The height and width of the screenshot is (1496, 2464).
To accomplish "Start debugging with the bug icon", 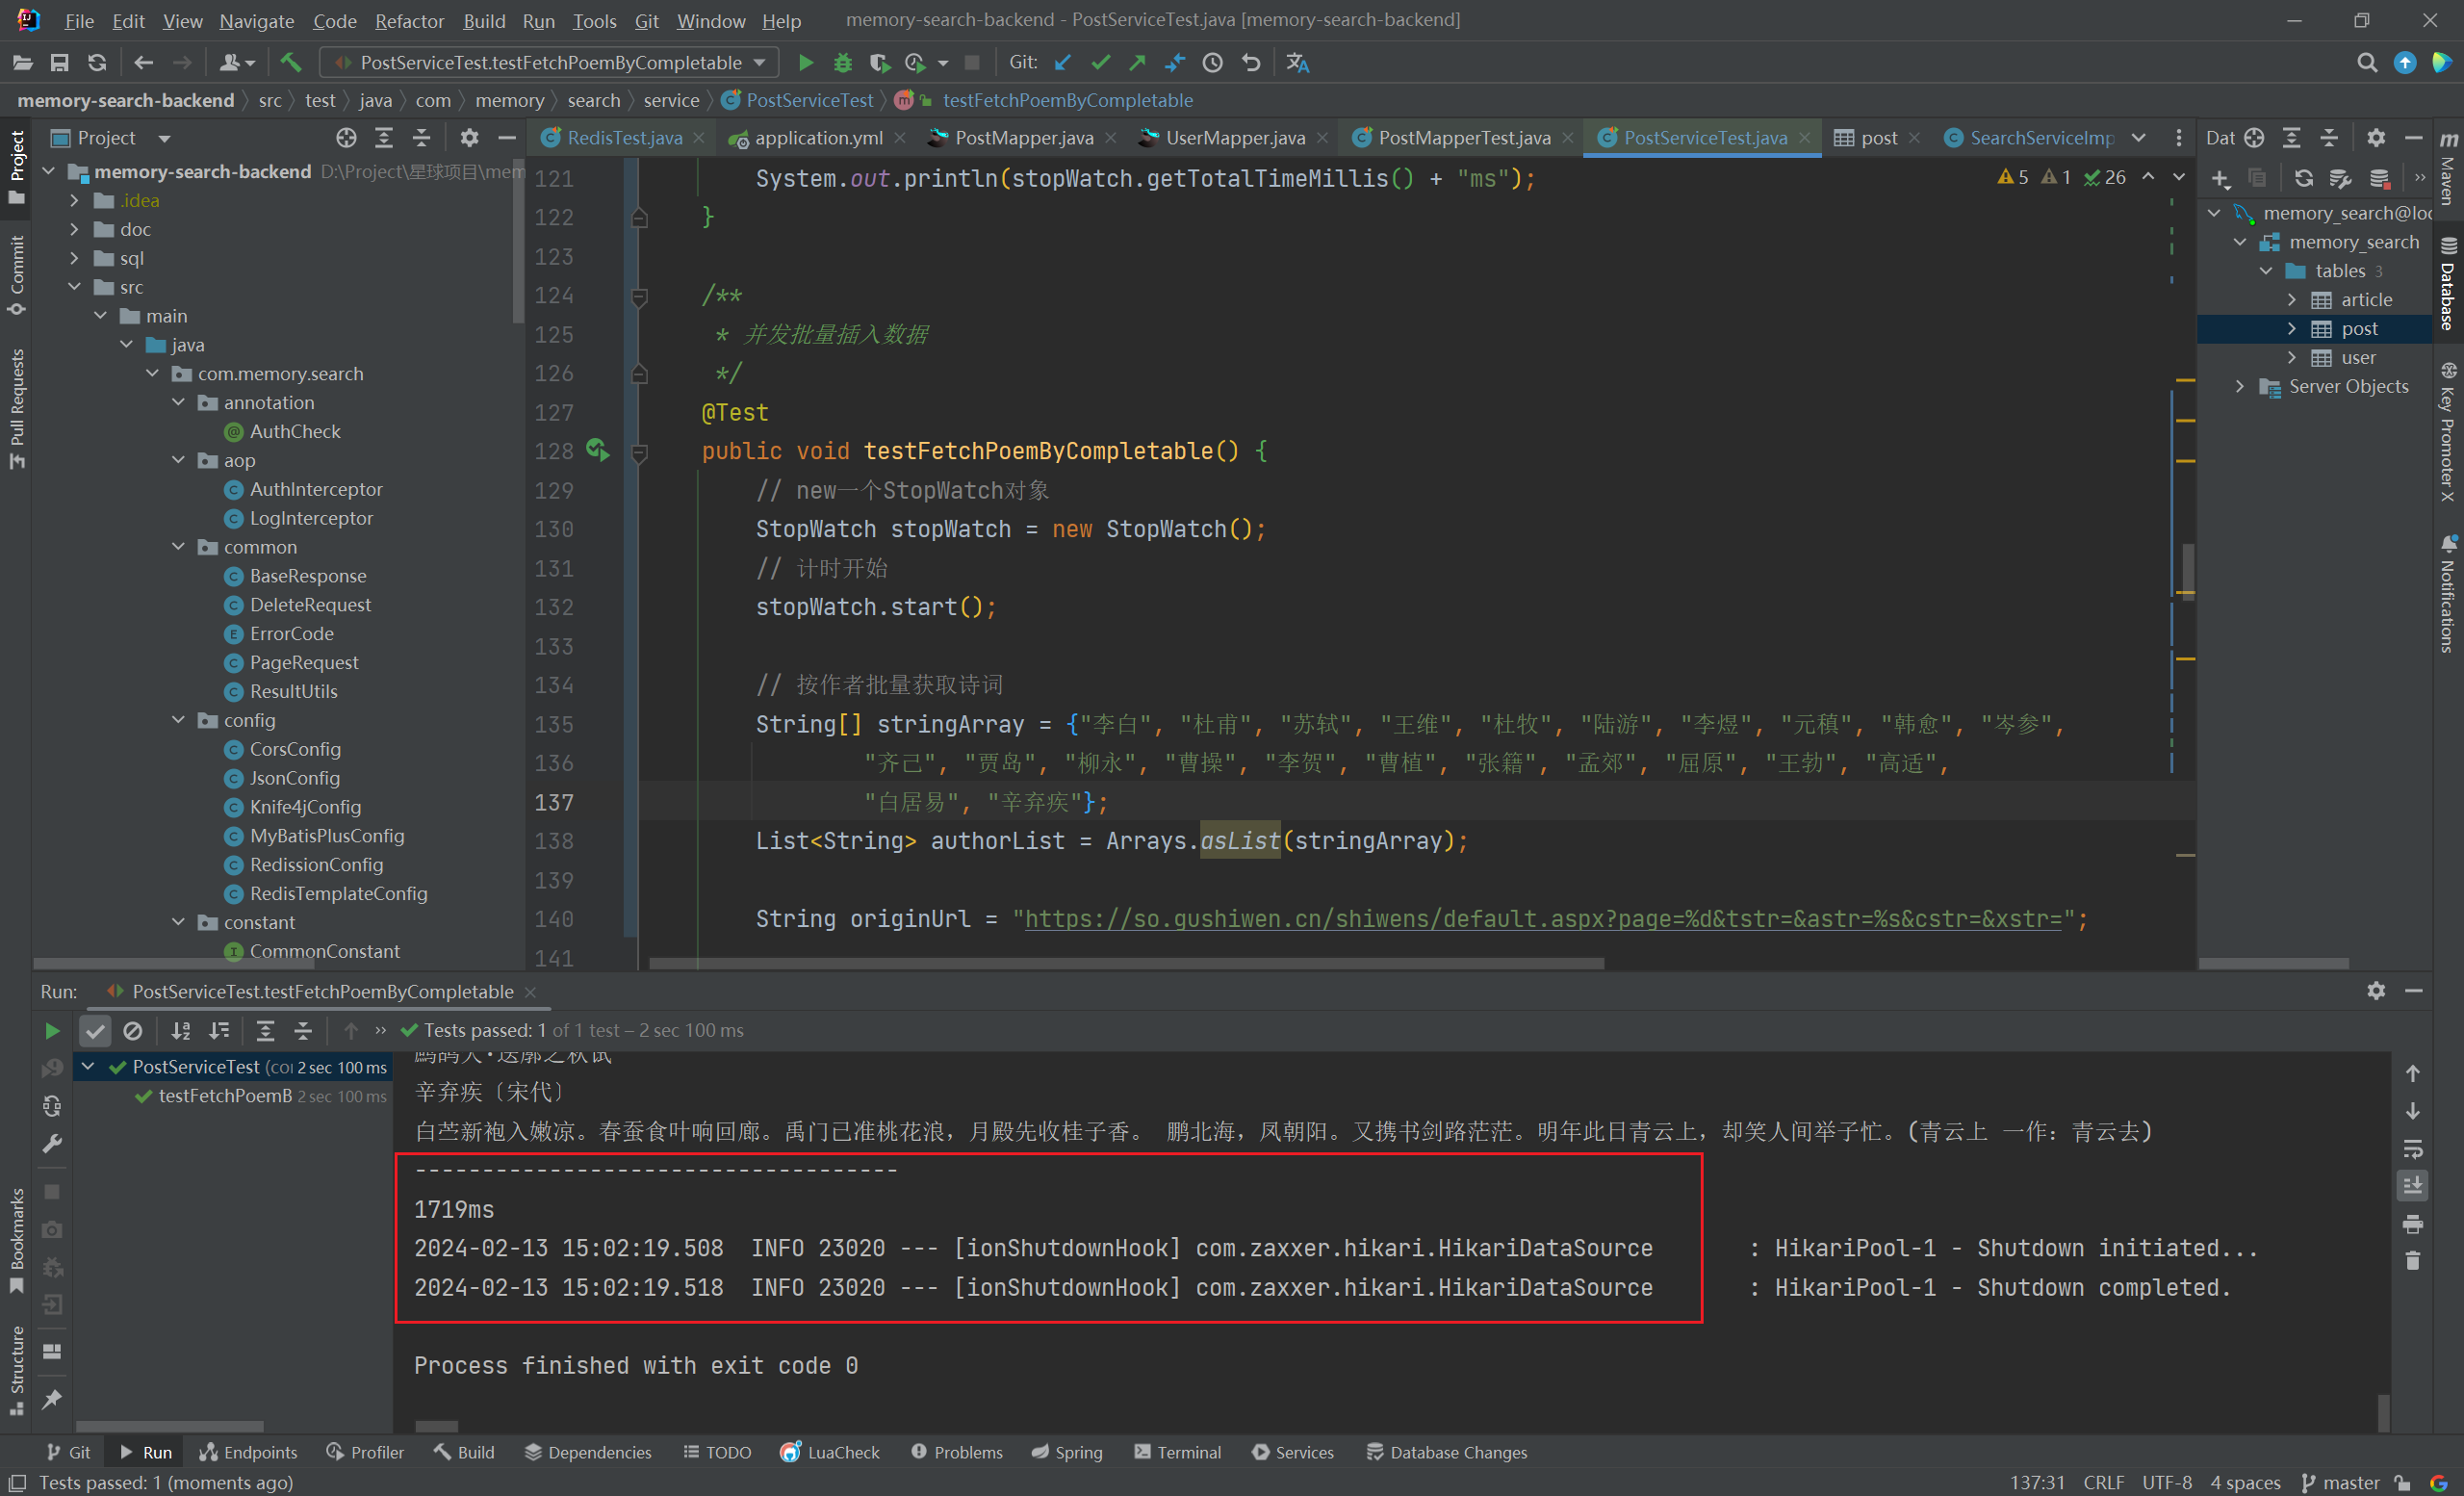I will 843,63.
